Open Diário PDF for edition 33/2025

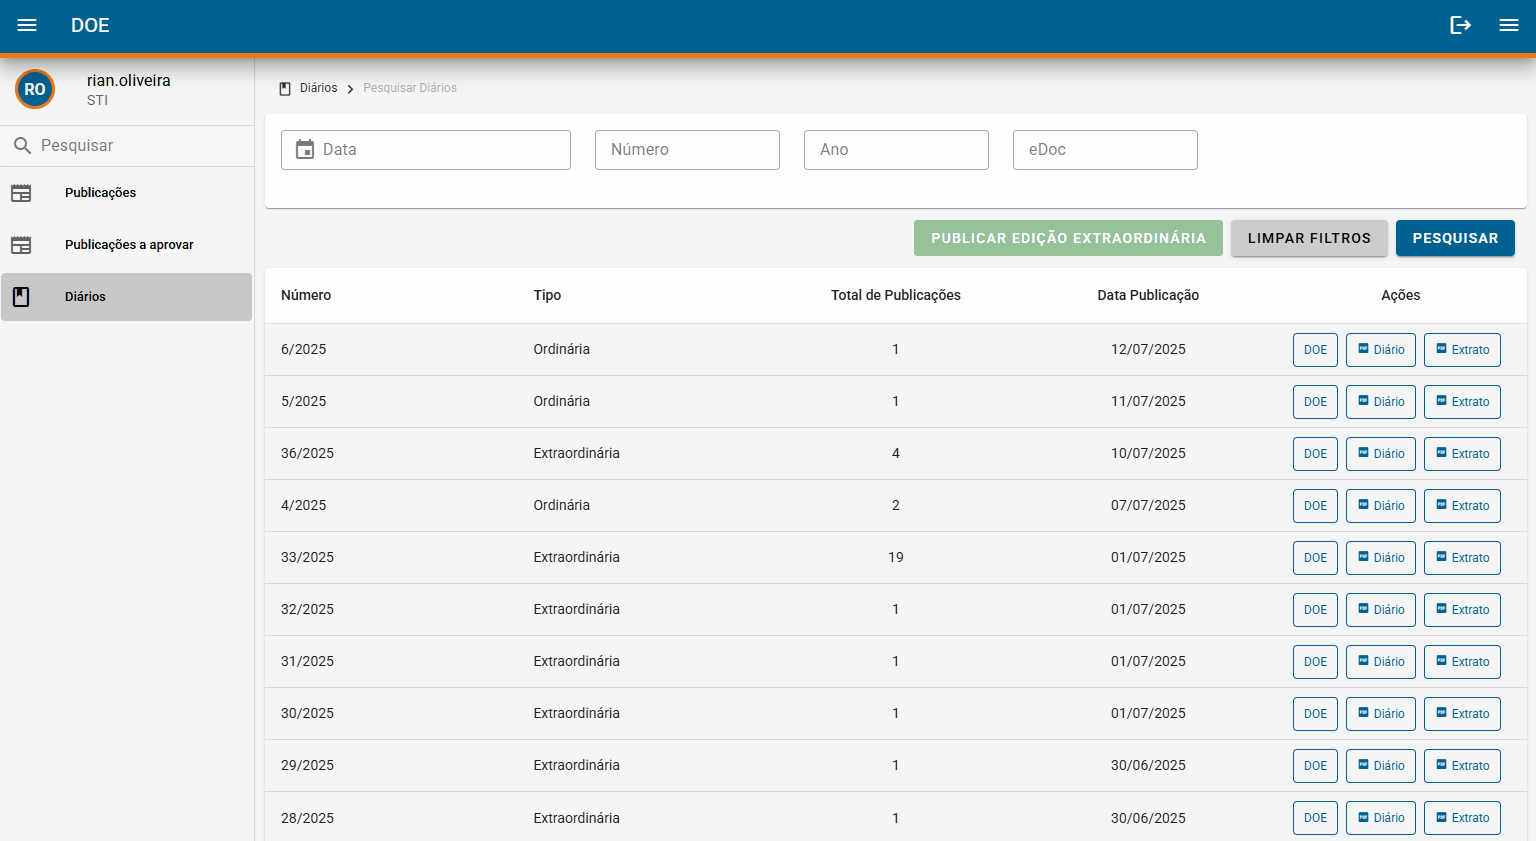1381,558
